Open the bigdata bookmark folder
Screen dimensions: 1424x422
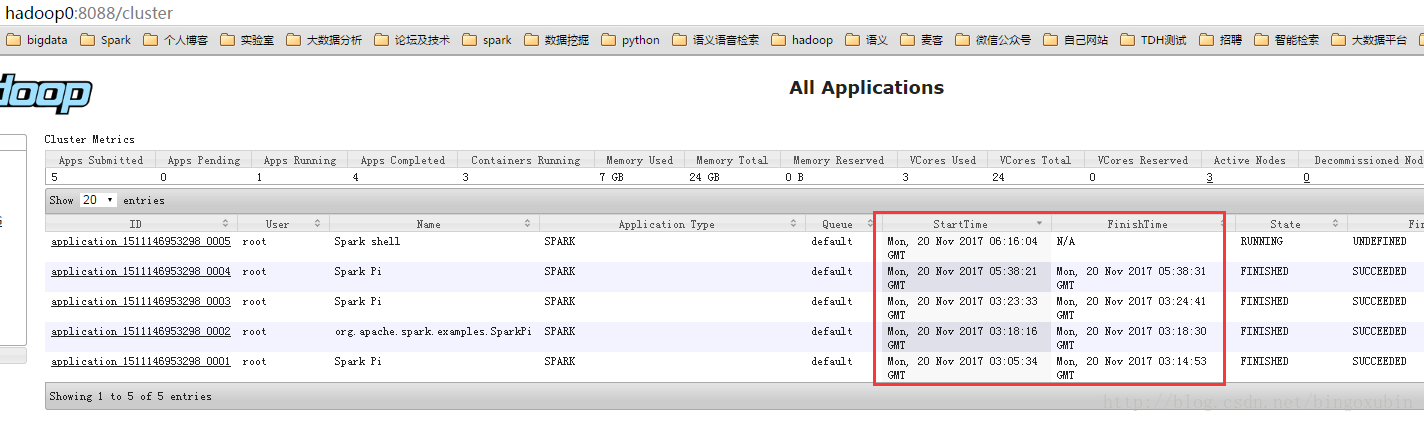(x=38, y=40)
